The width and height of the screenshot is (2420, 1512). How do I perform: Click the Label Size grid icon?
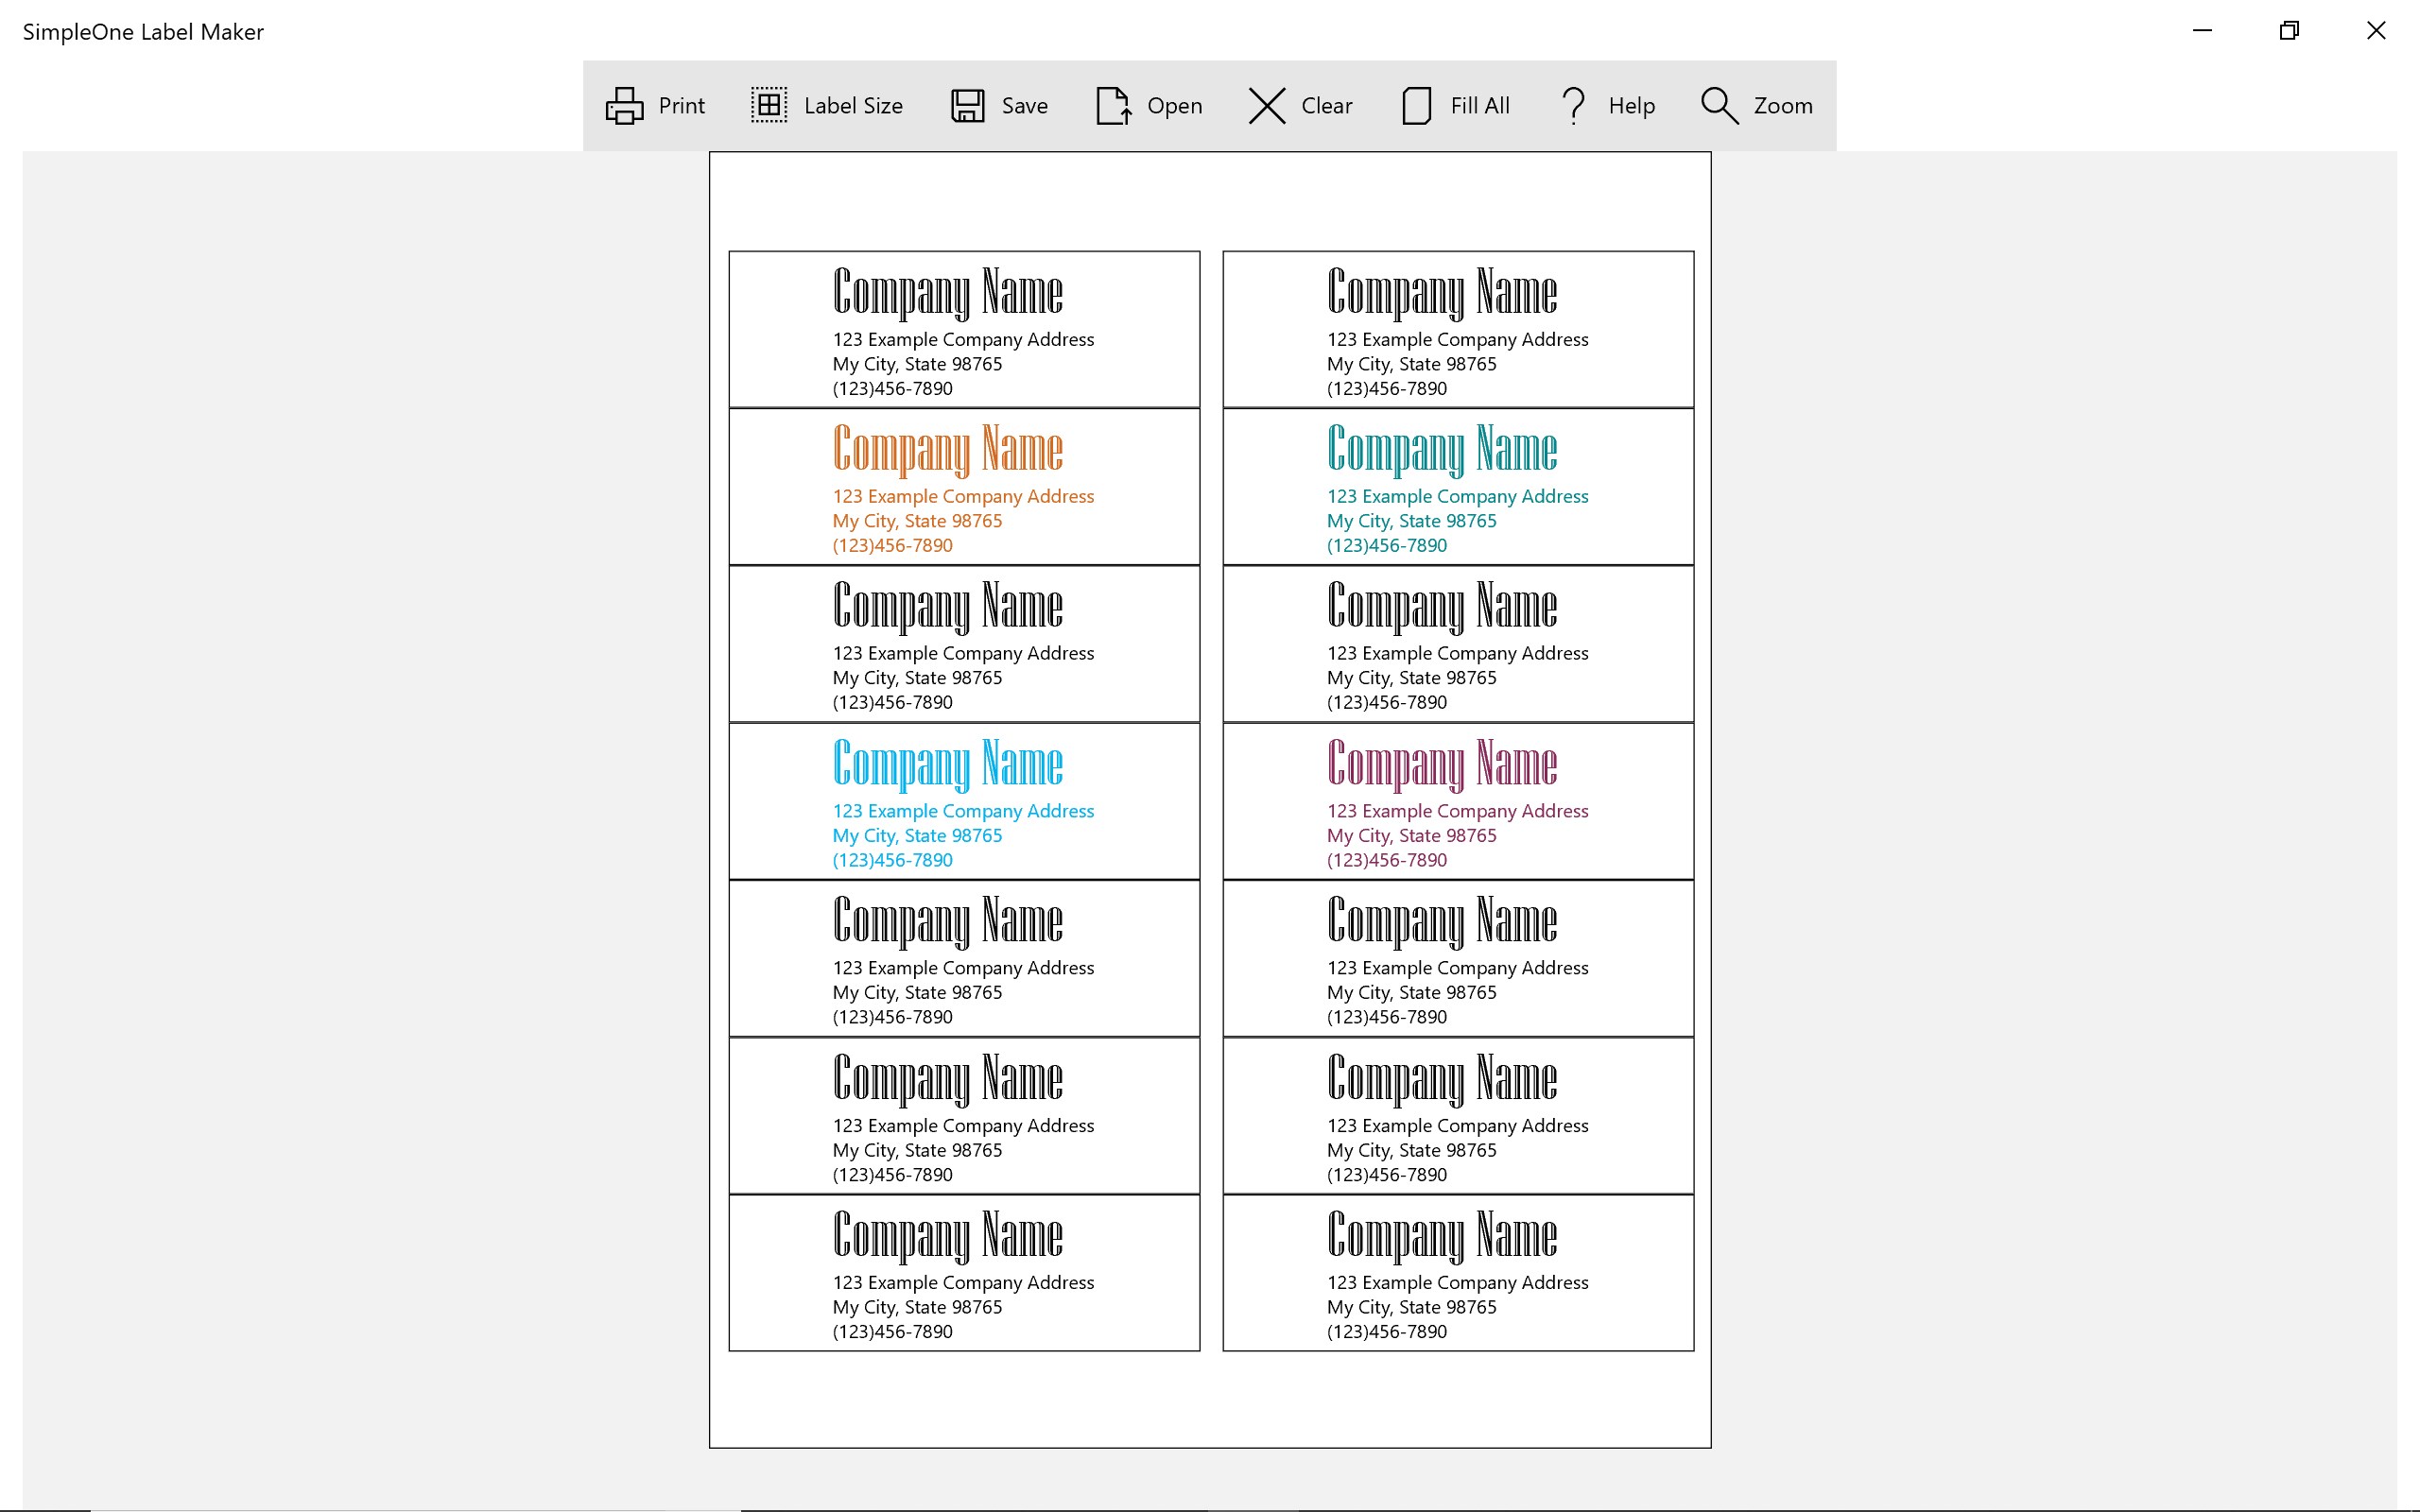(769, 105)
